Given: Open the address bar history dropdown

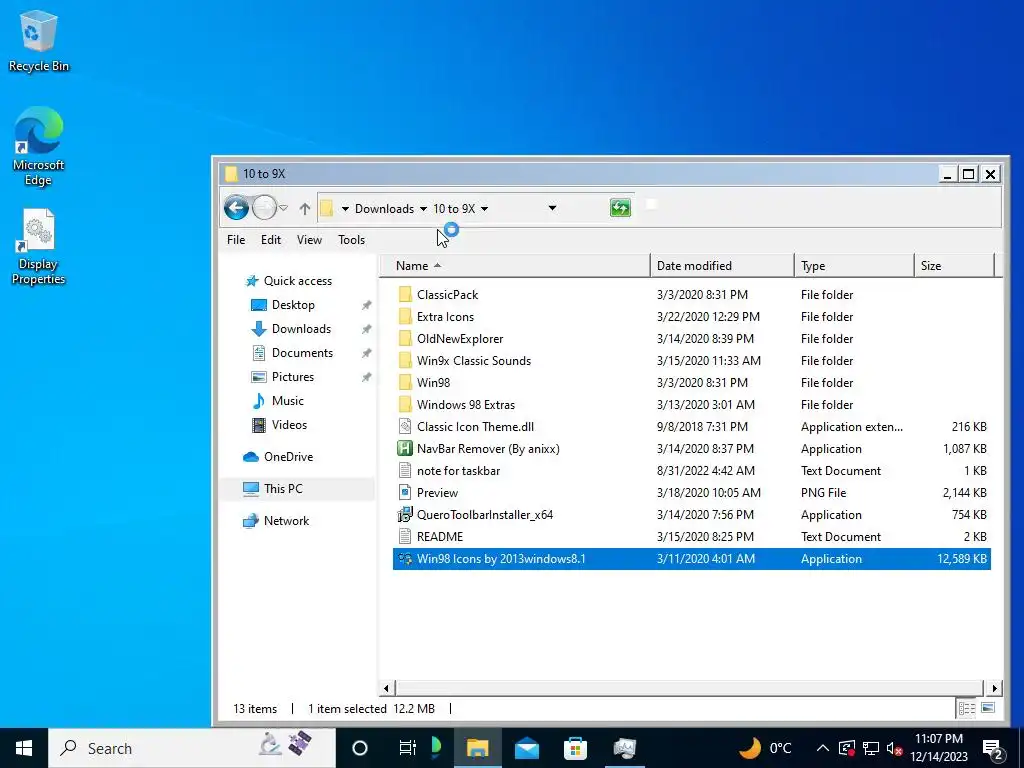Looking at the screenshot, I should (x=552, y=208).
